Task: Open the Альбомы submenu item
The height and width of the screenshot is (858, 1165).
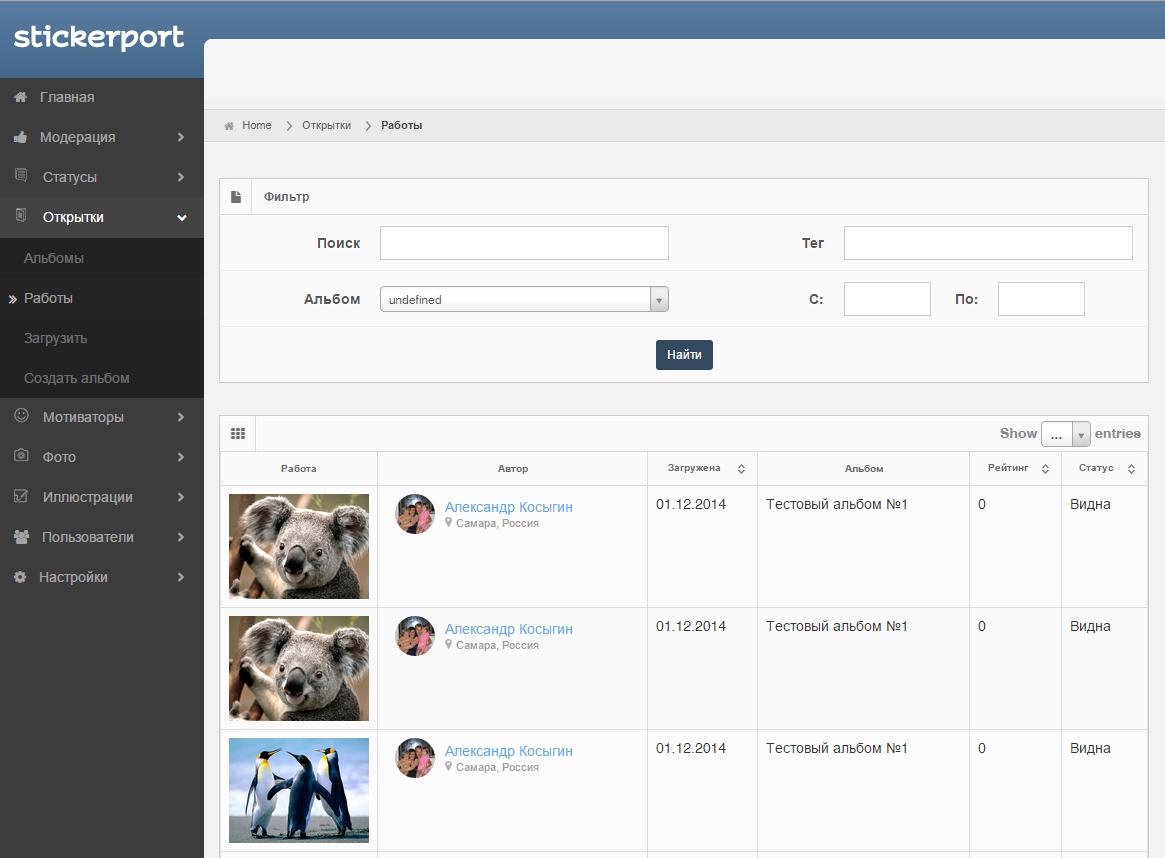Action: [x=54, y=258]
